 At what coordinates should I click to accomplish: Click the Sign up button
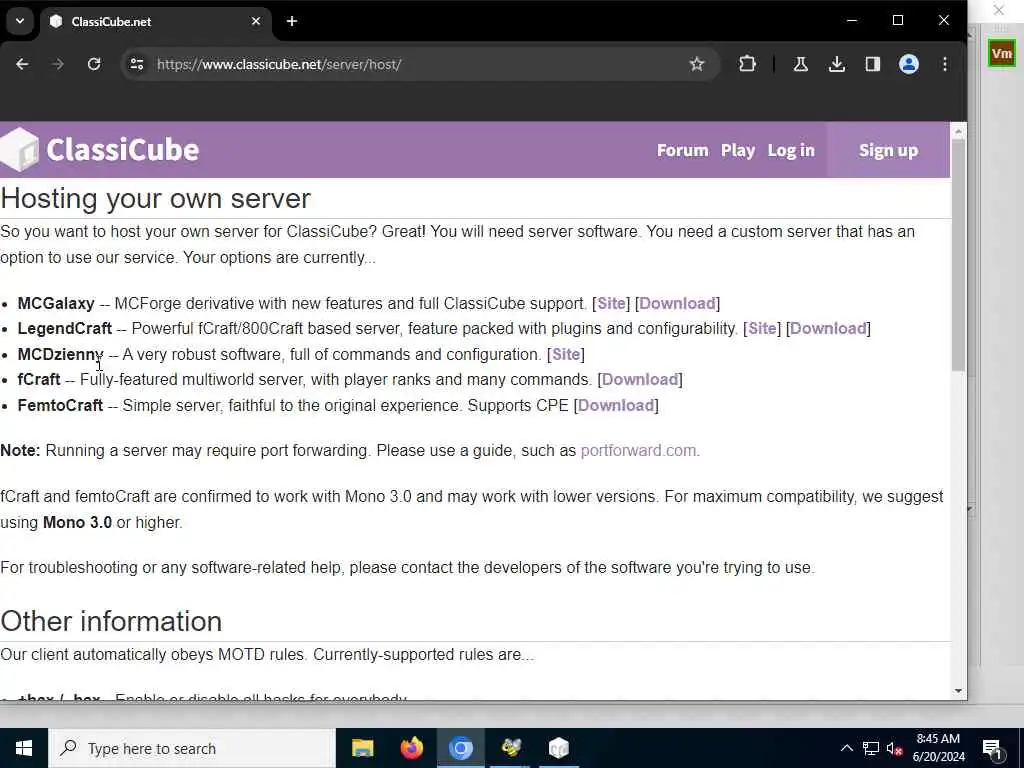(x=888, y=150)
